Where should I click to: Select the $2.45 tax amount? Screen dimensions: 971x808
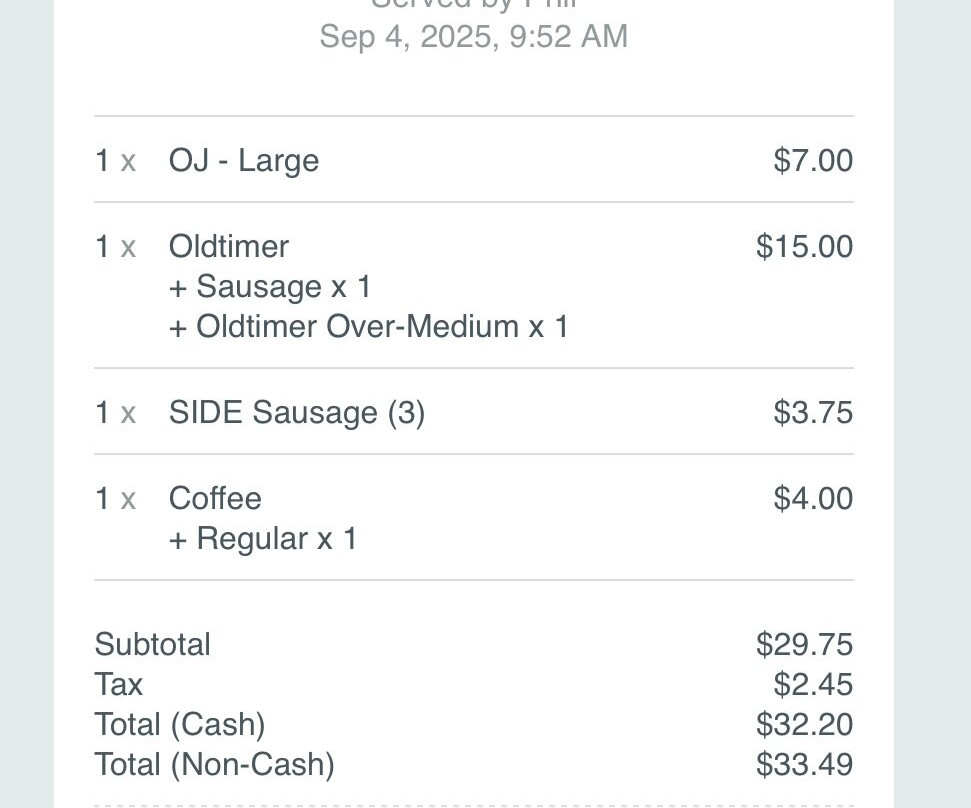click(x=812, y=685)
